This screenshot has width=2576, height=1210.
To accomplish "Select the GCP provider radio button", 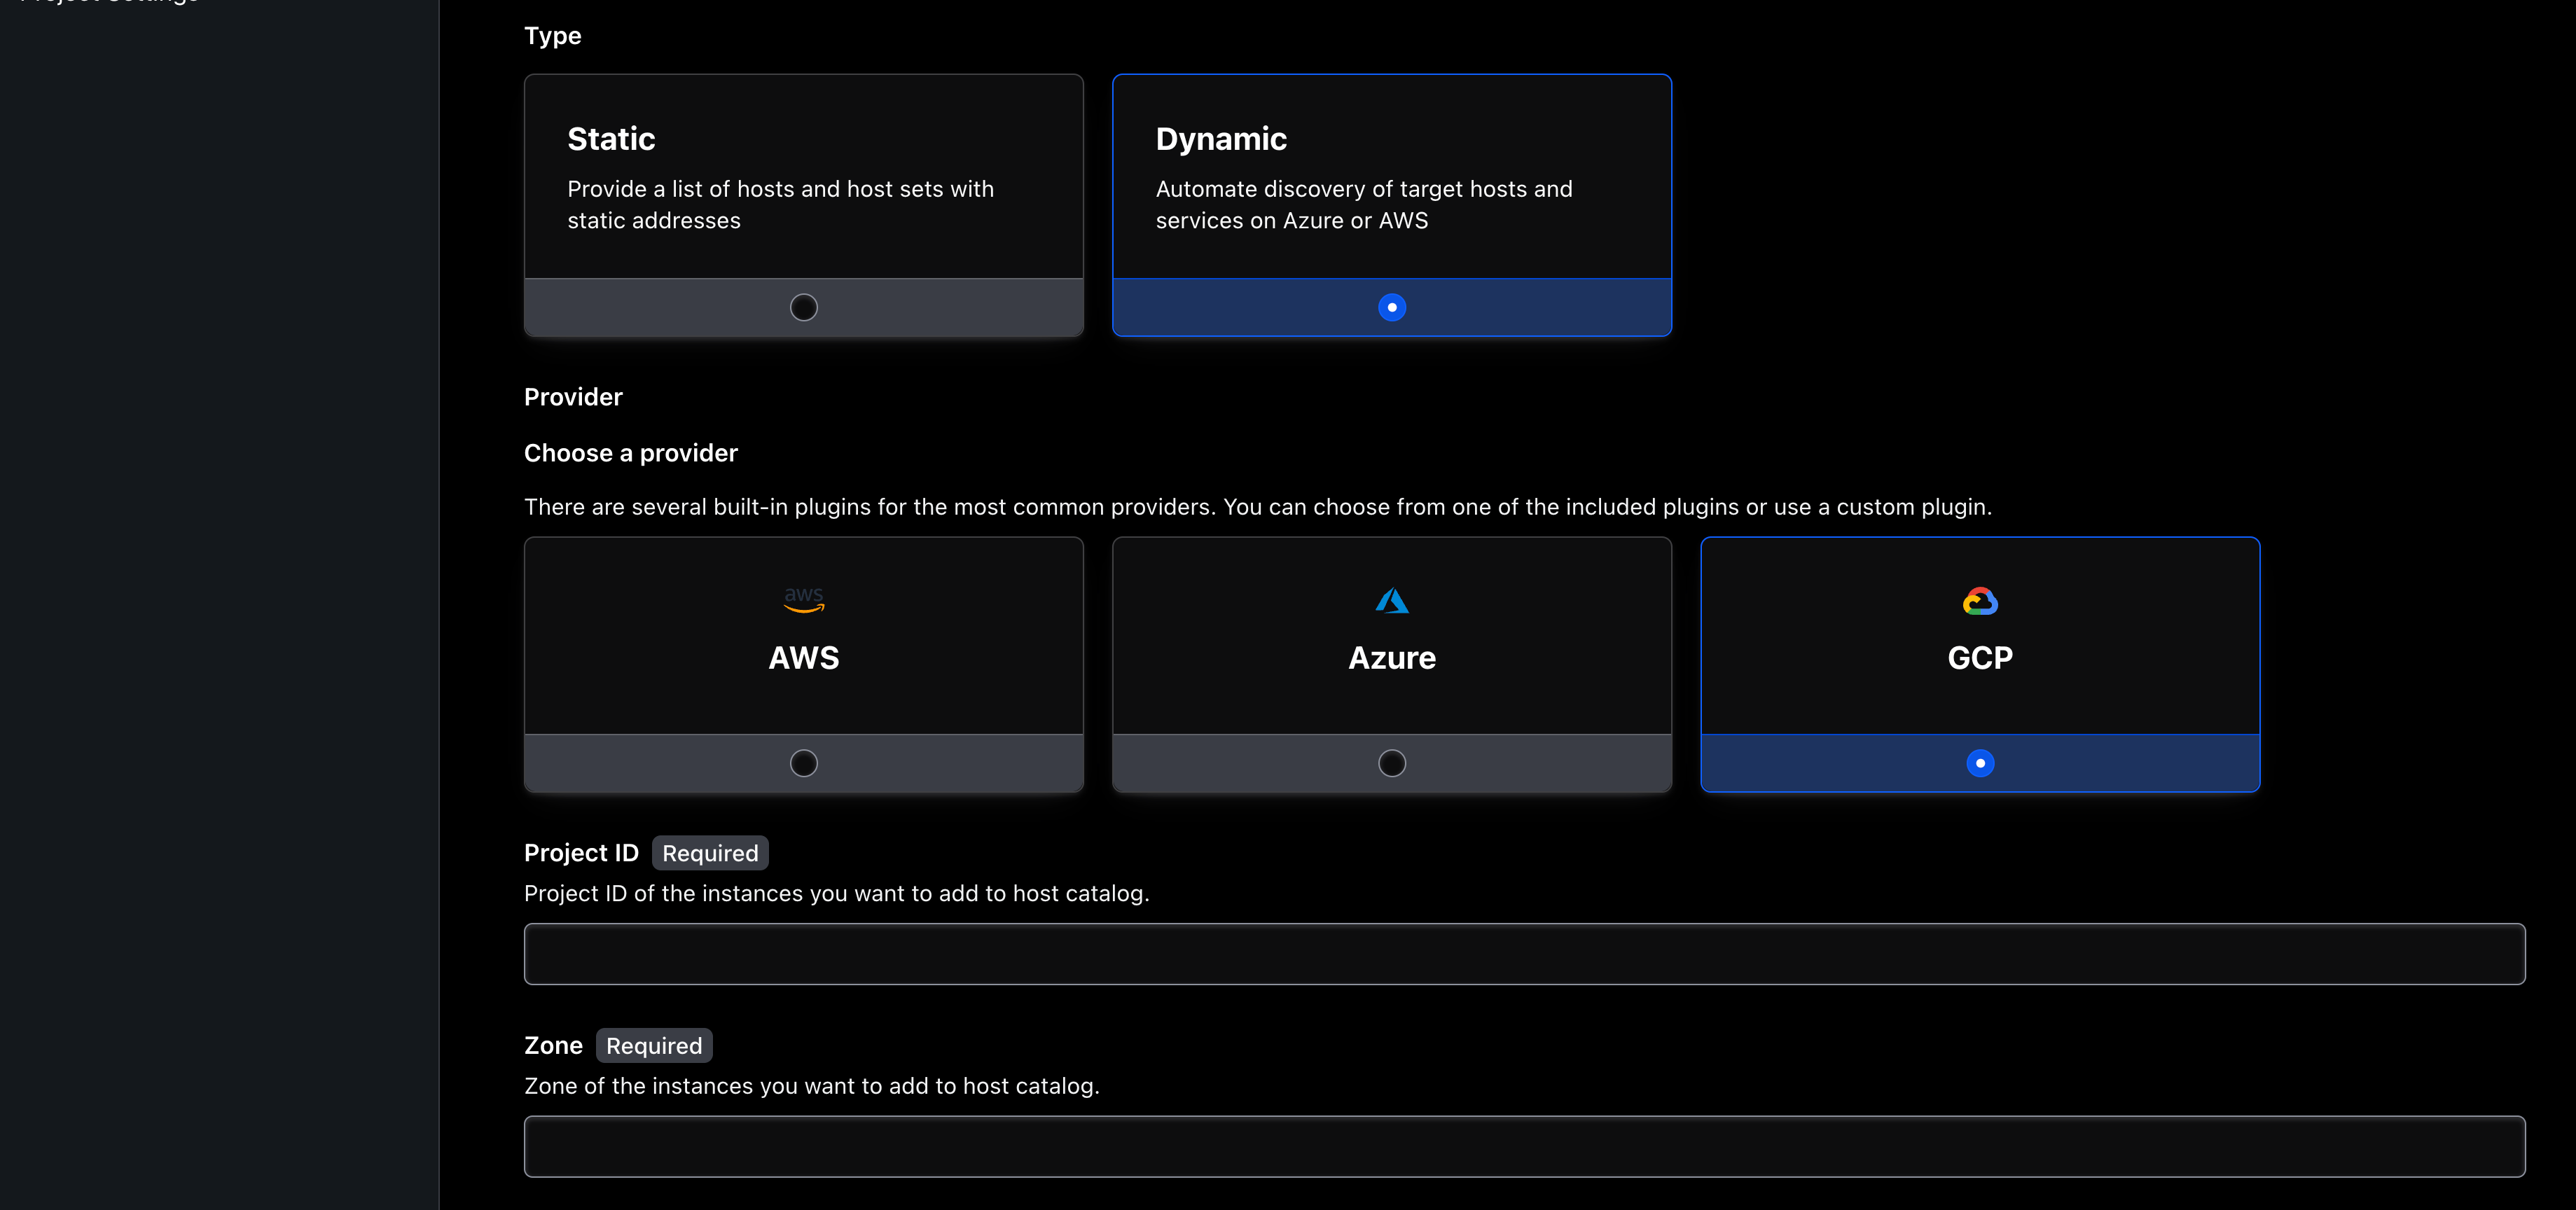I will (1980, 763).
